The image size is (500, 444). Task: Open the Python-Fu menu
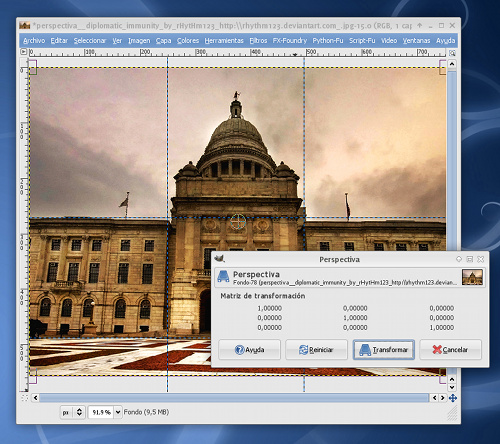[x=328, y=41]
